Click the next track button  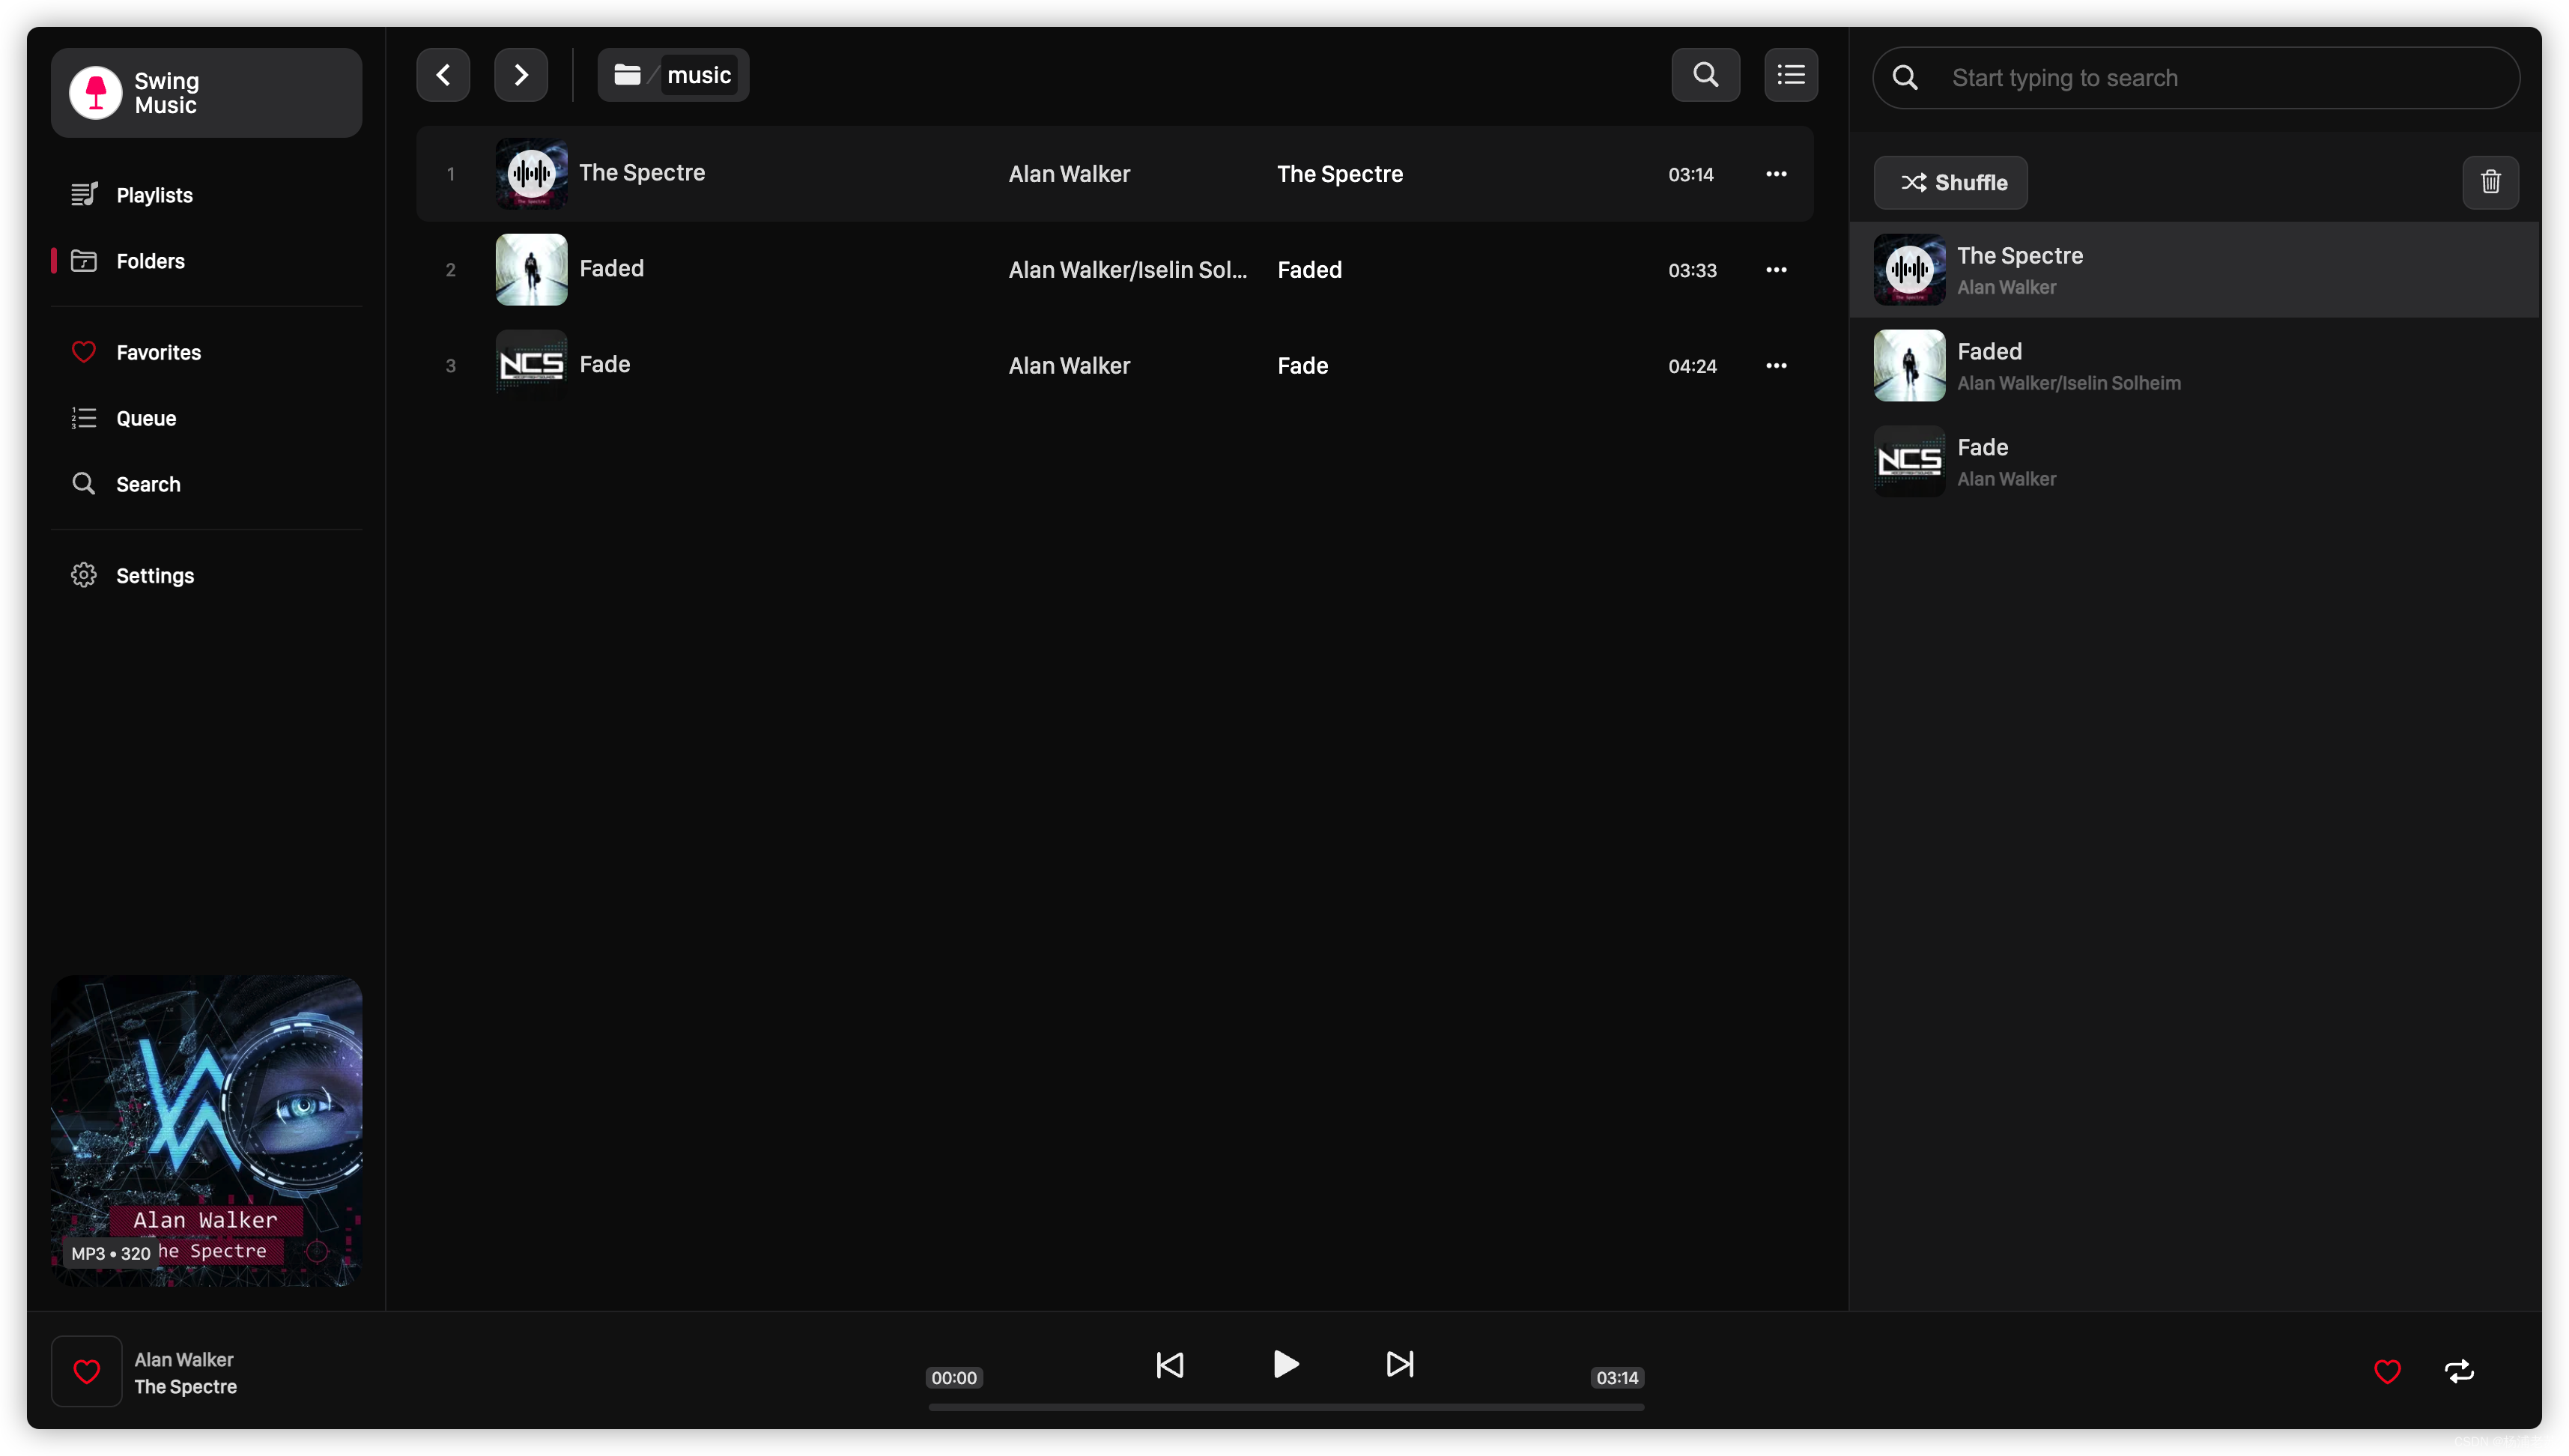1399,1362
